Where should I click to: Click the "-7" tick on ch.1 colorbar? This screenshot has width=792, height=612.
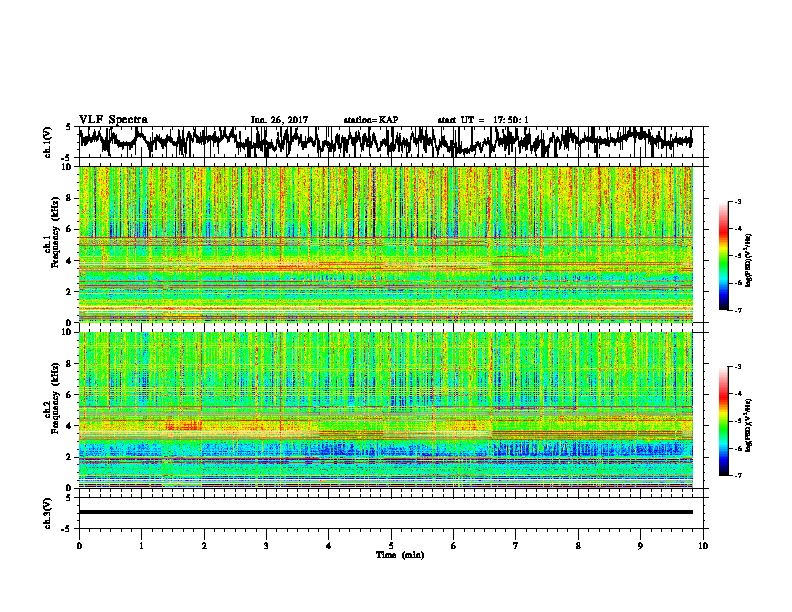738,310
